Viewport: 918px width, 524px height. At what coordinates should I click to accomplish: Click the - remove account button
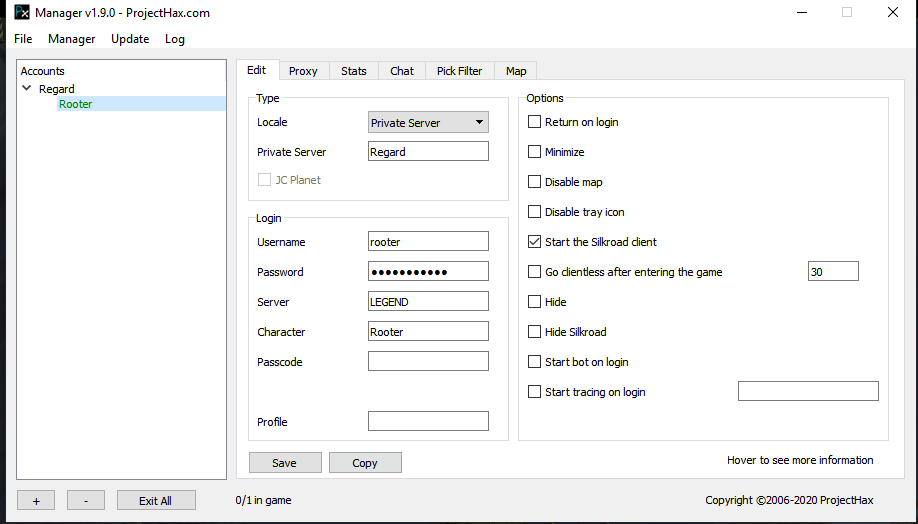coord(86,500)
